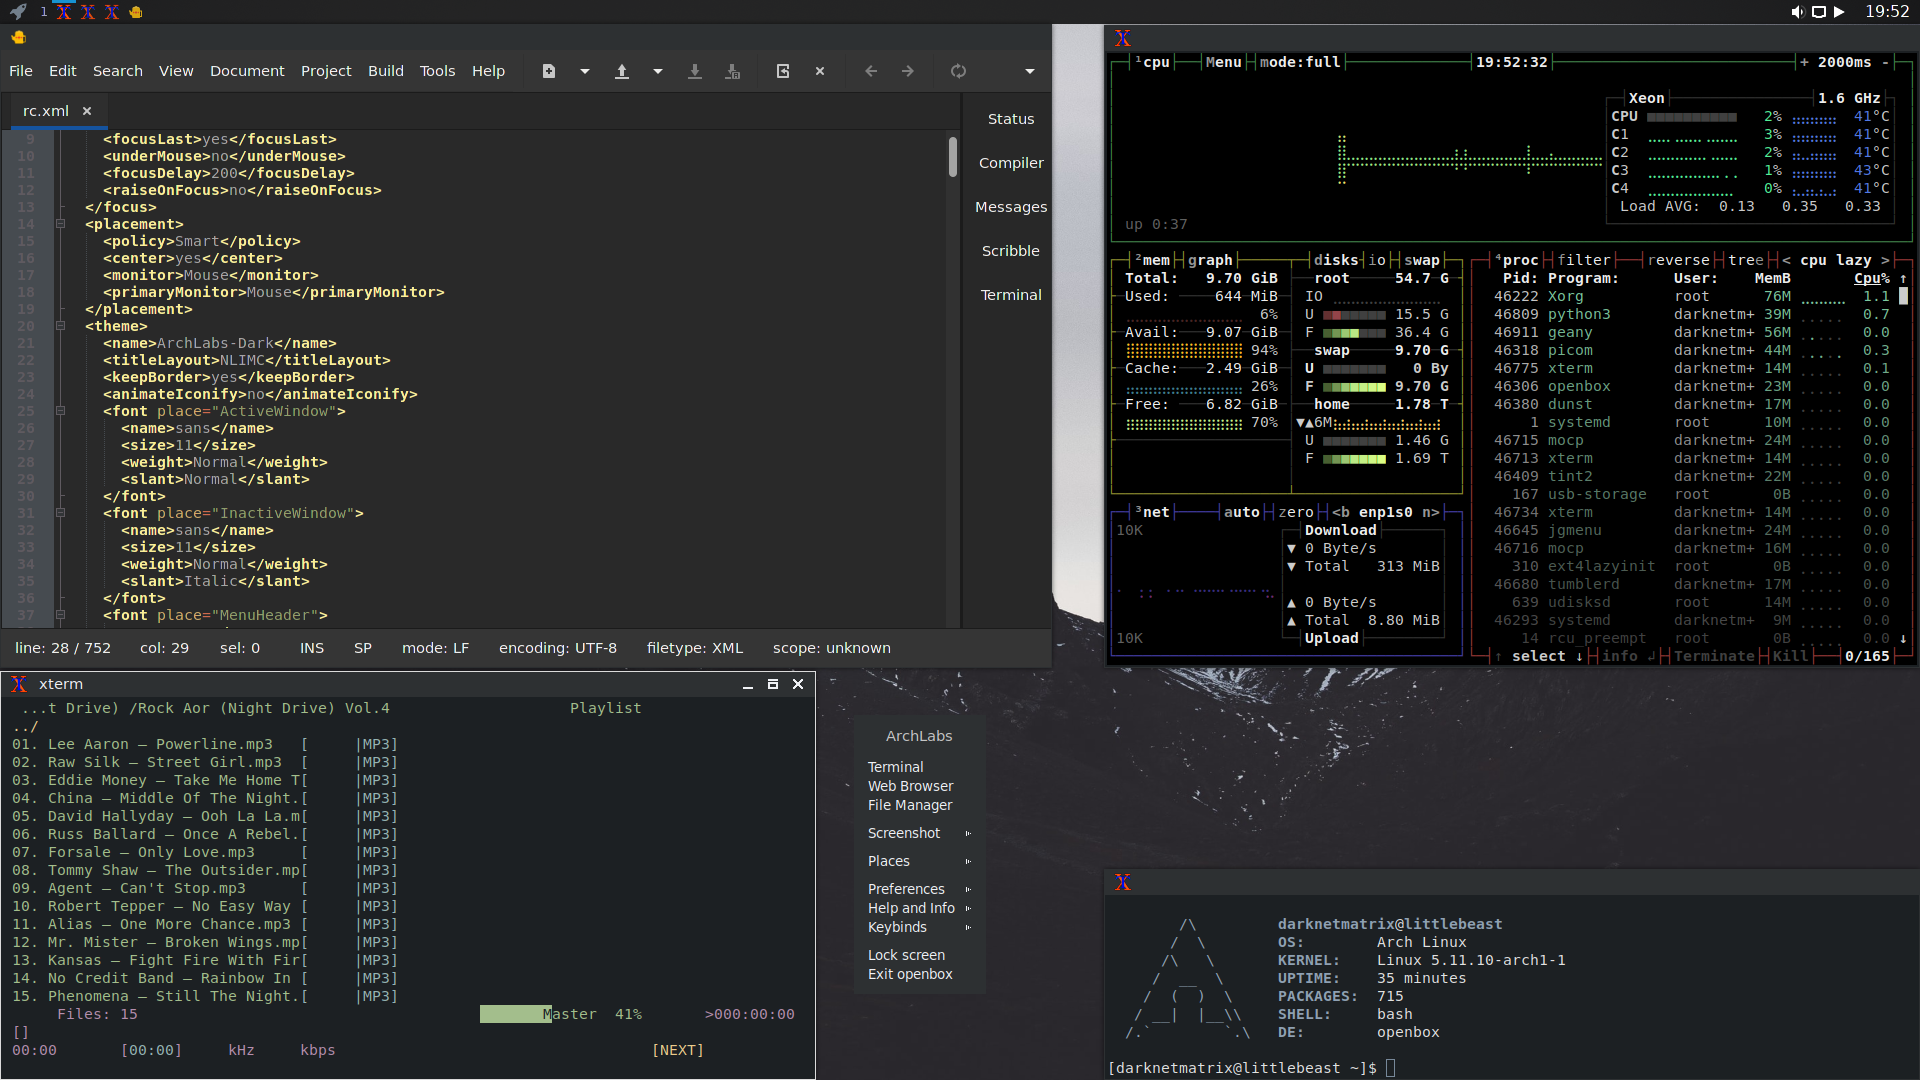Open the File menu in Geany
The width and height of the screenshot is (1920, 1080).
[x=21, y=71]
